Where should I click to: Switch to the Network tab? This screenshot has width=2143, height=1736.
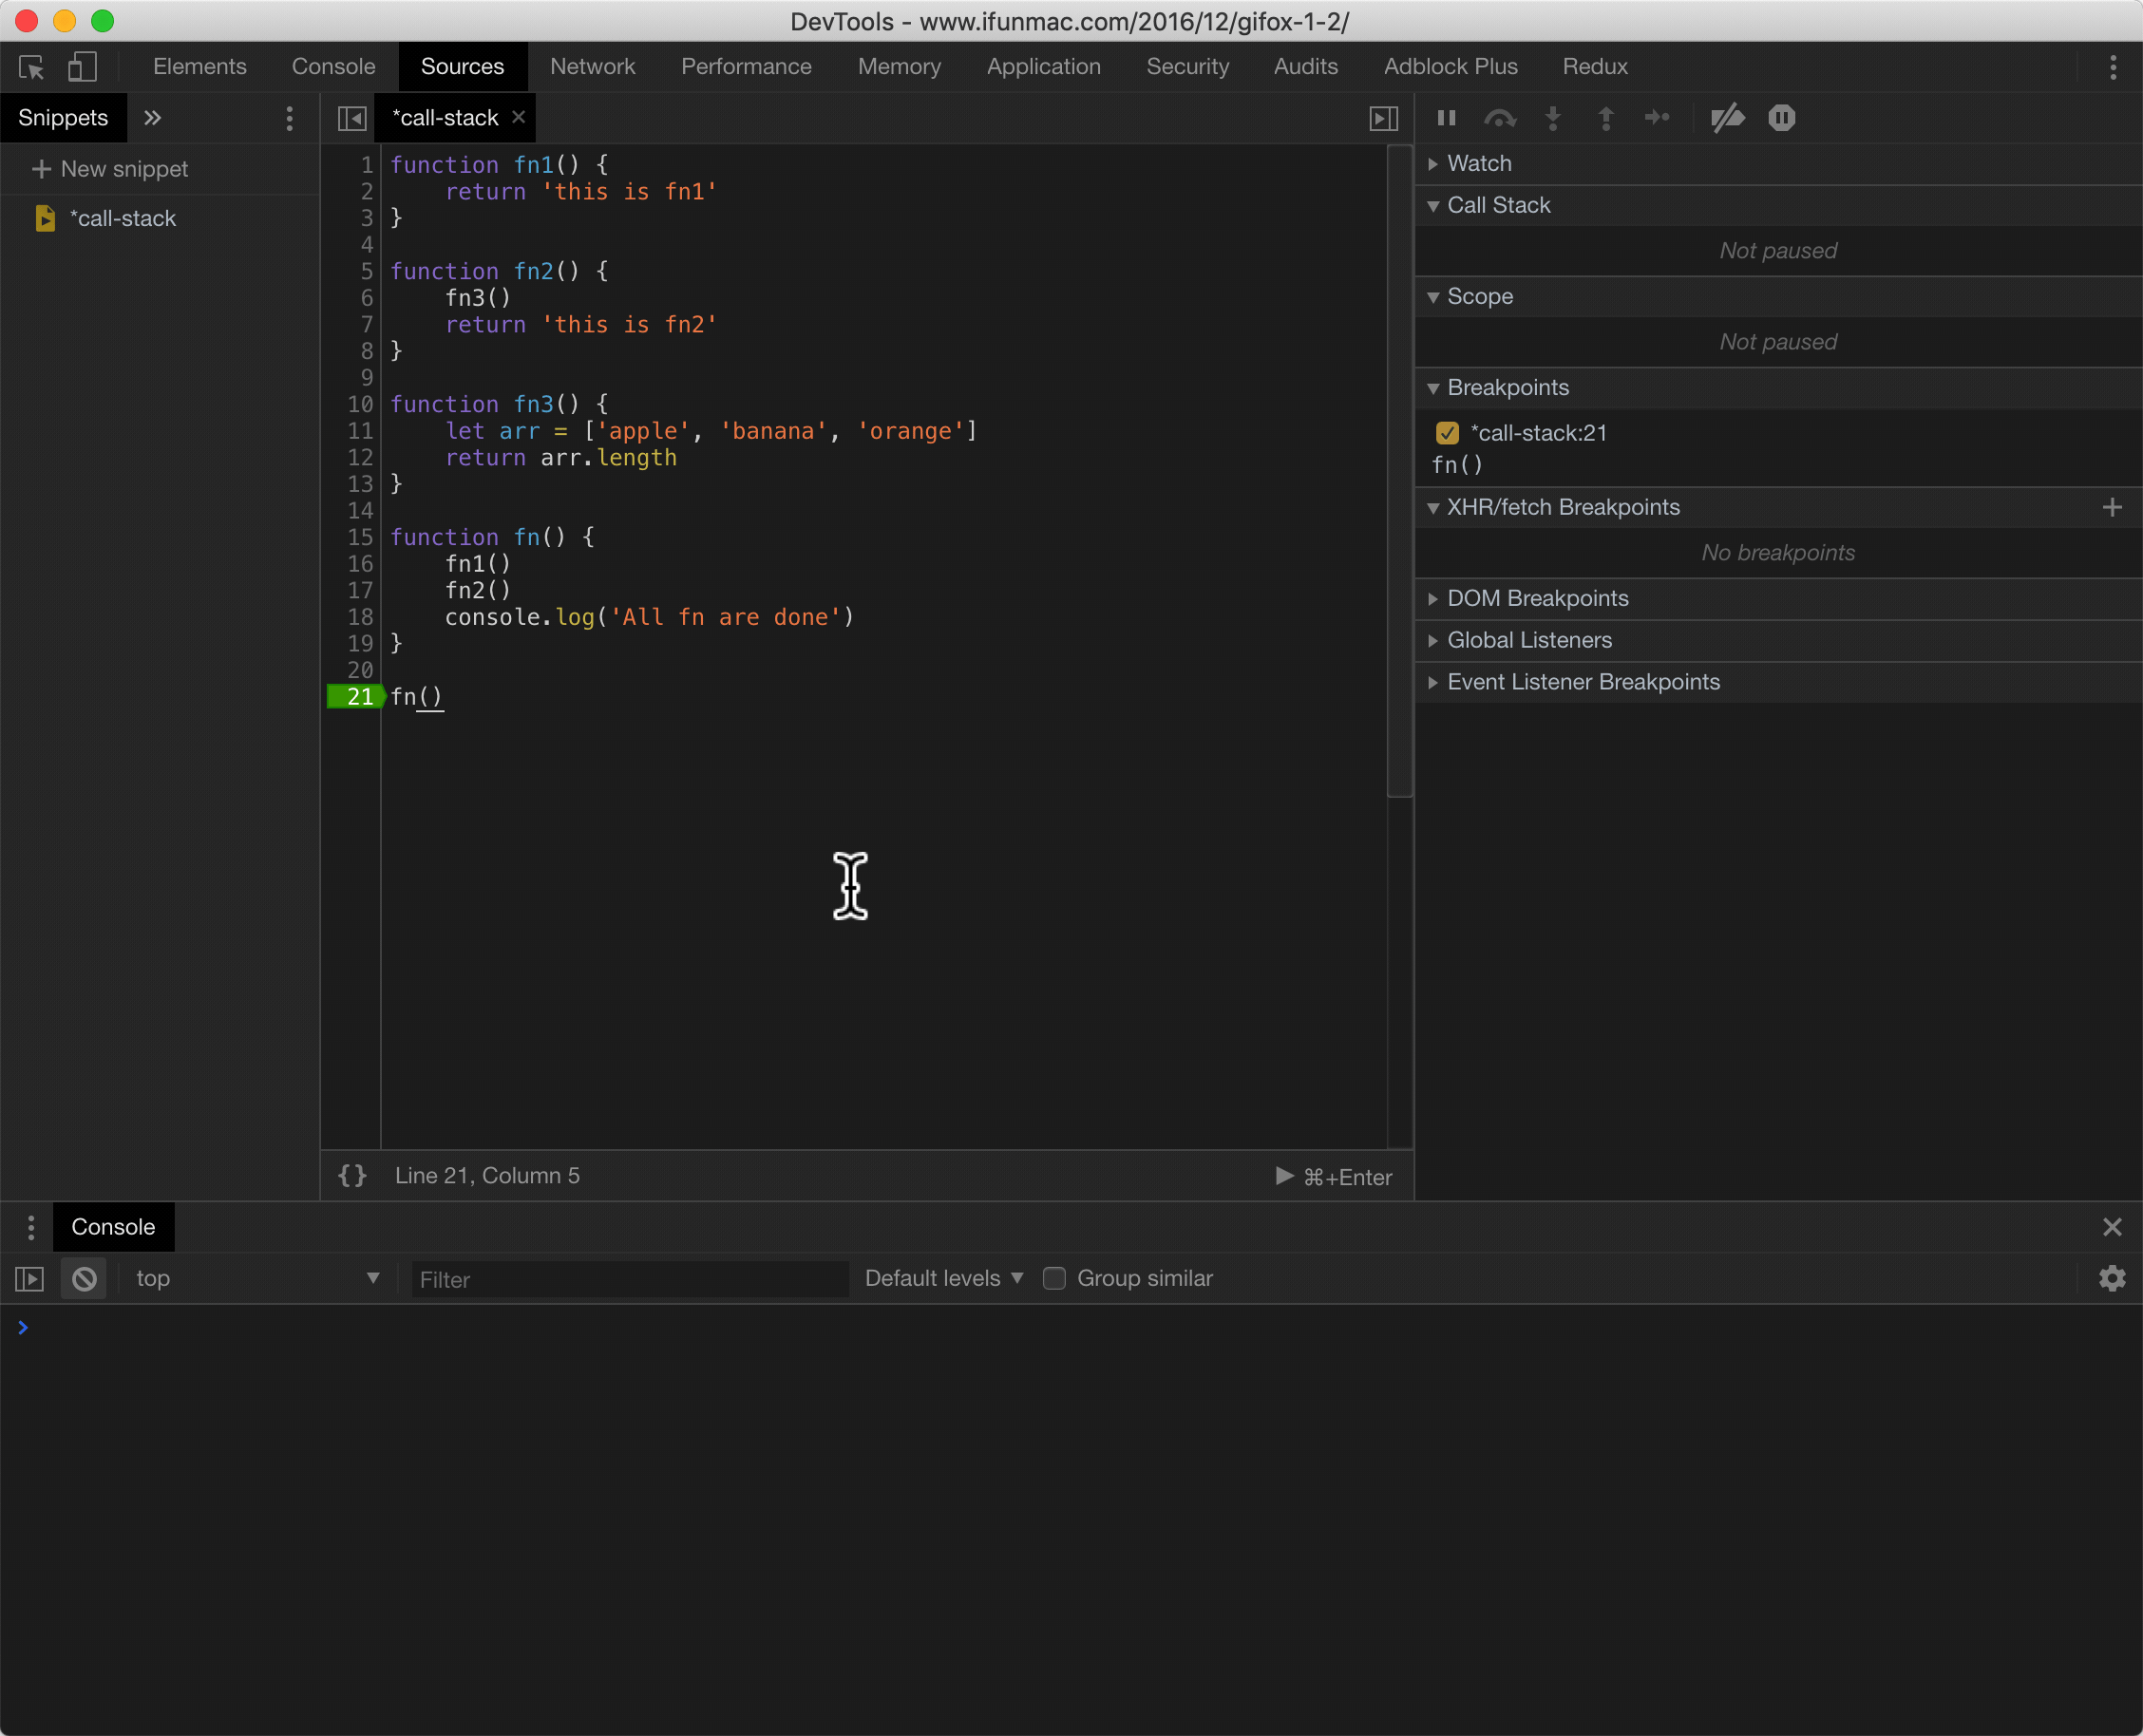(592, 67)
